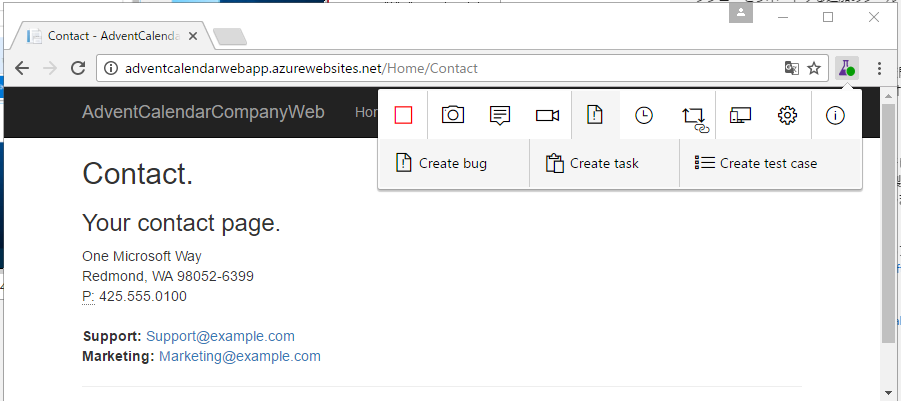Open the Chrome three-dot menu
The image size is (901, 401).
[x=879, y=68]
